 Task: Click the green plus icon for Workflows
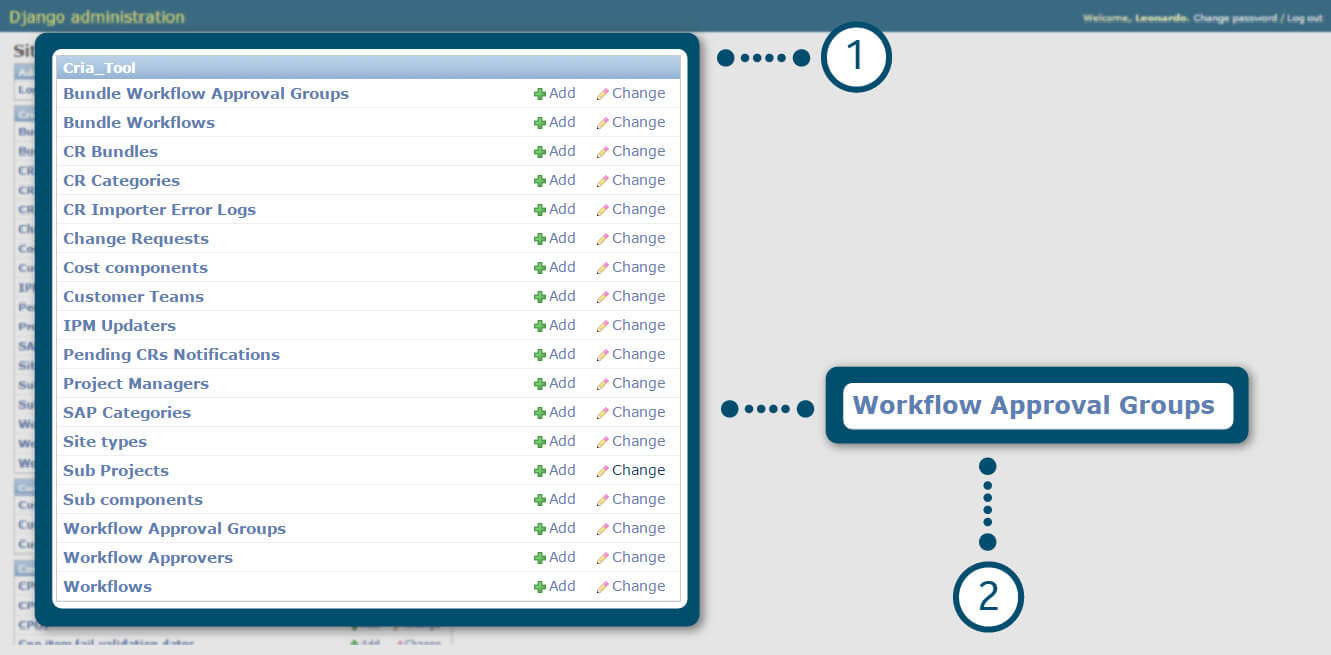pos(539,587)
